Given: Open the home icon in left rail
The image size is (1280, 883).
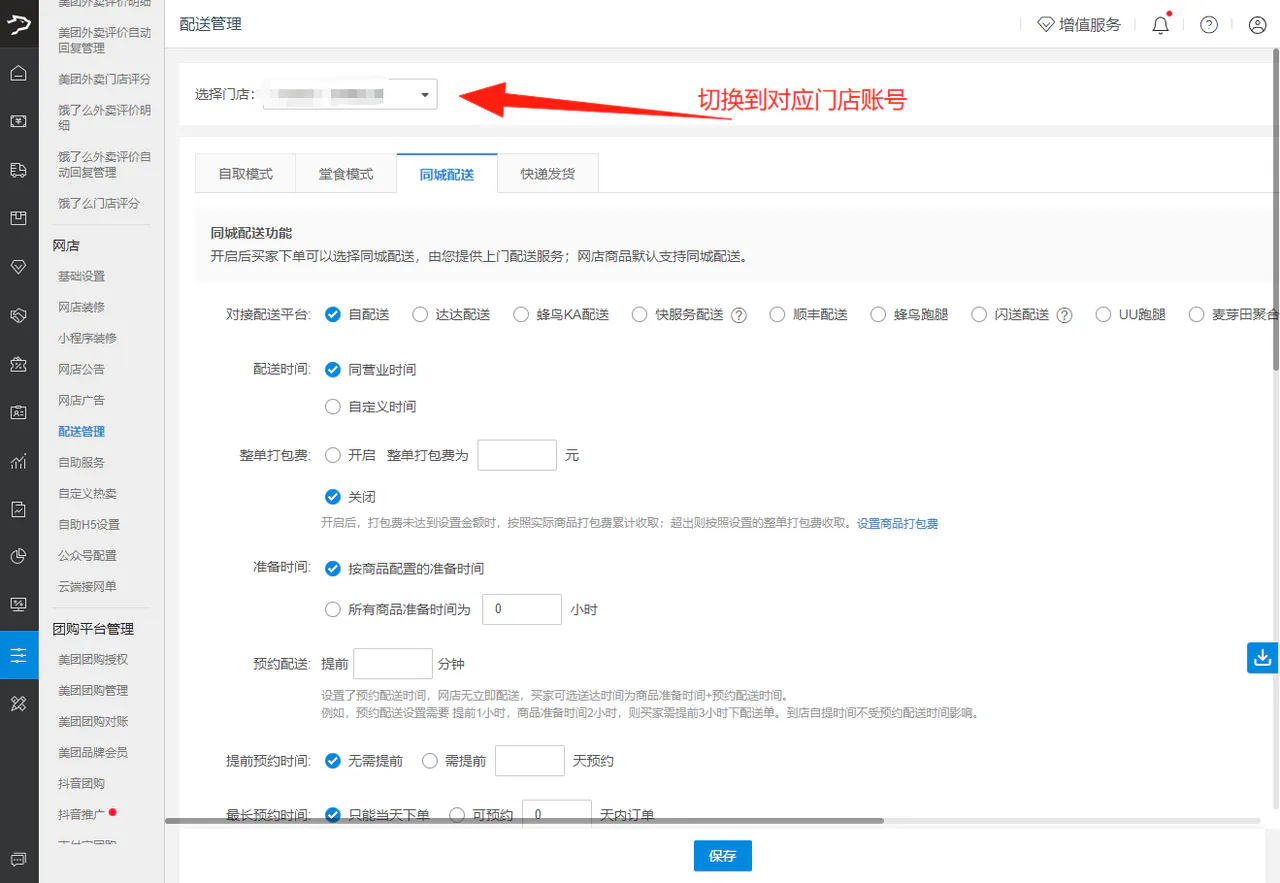Looking at the screenshot, I should 18,73.
